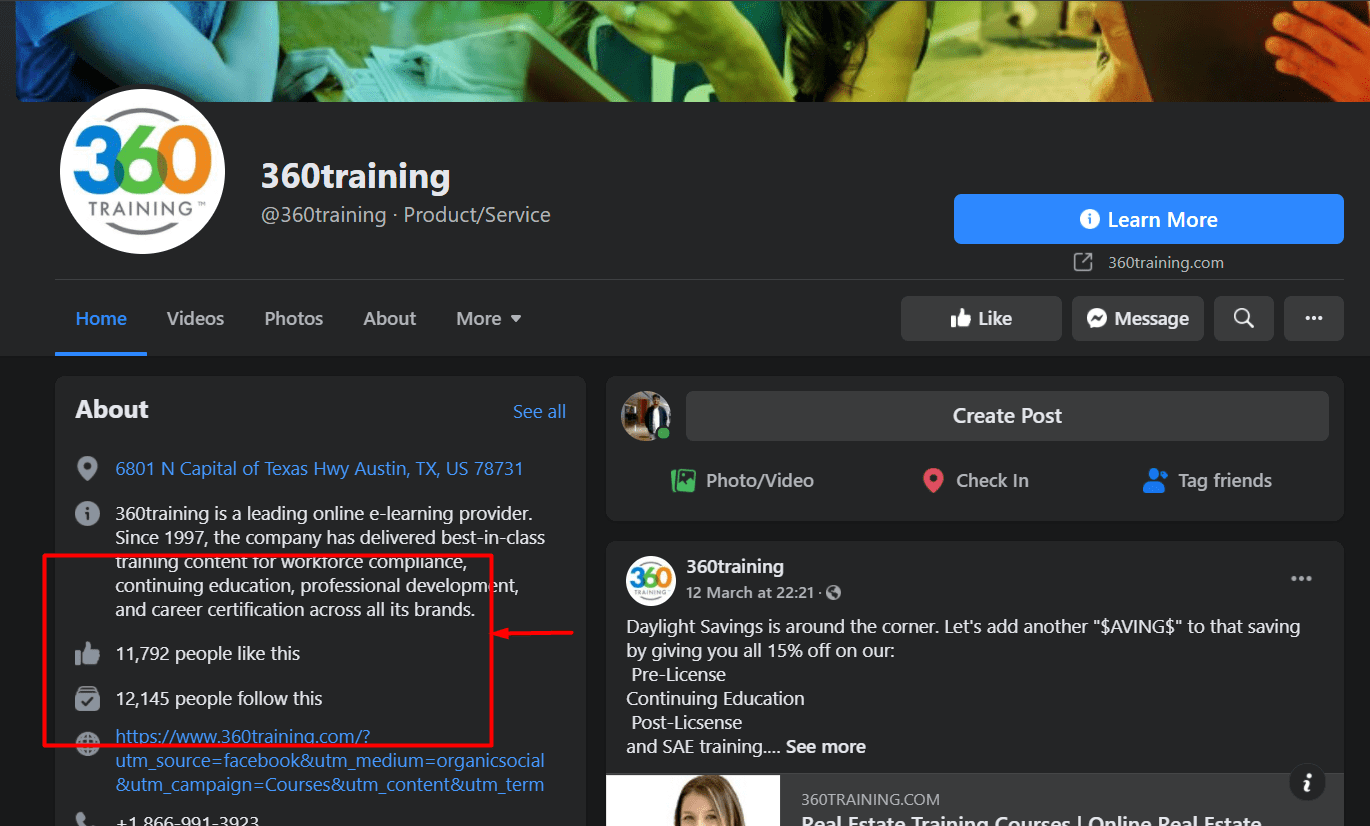Image resolution: width=1370 pixels, height=826 pixels.
Task: Click the external link icon beside 360training.com
Action: coord(1083,262)
